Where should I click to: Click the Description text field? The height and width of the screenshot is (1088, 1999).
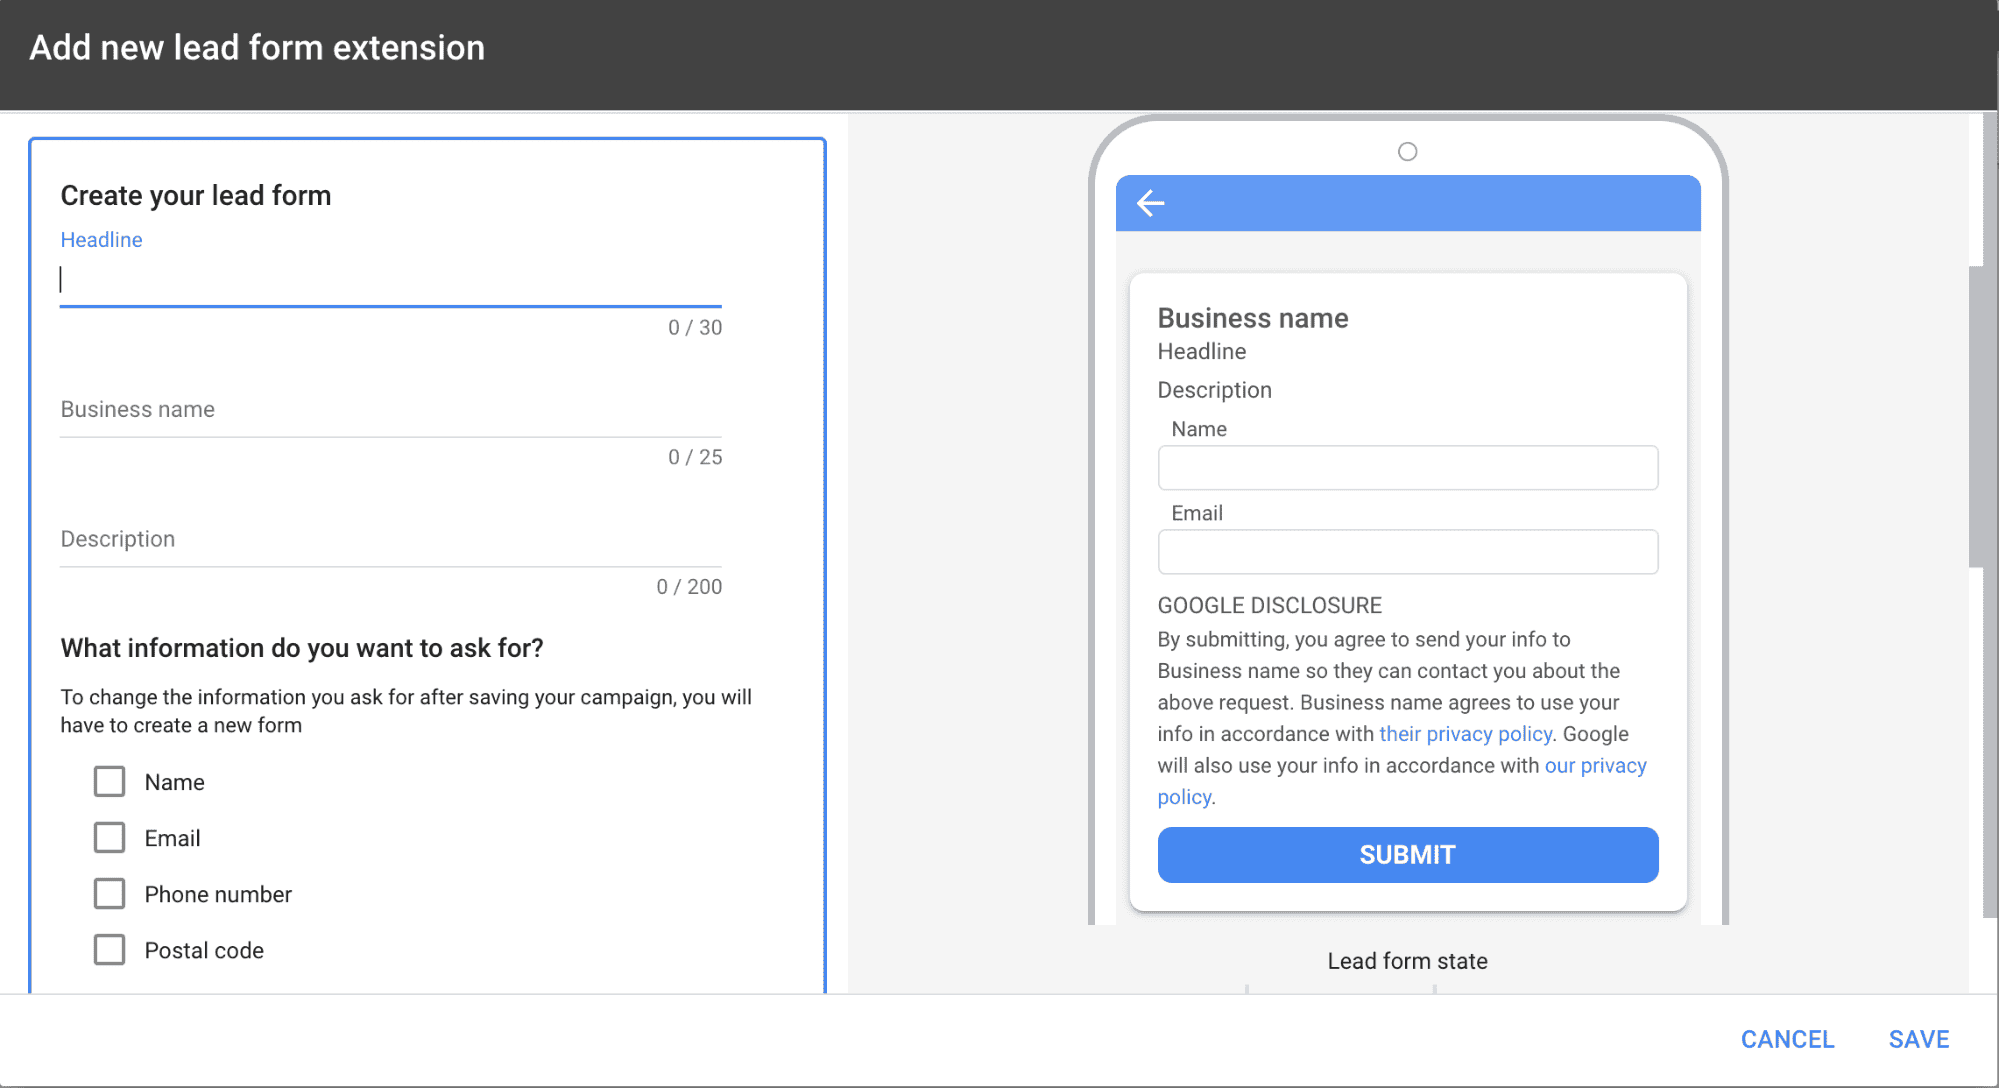click(x=390, y=540)
